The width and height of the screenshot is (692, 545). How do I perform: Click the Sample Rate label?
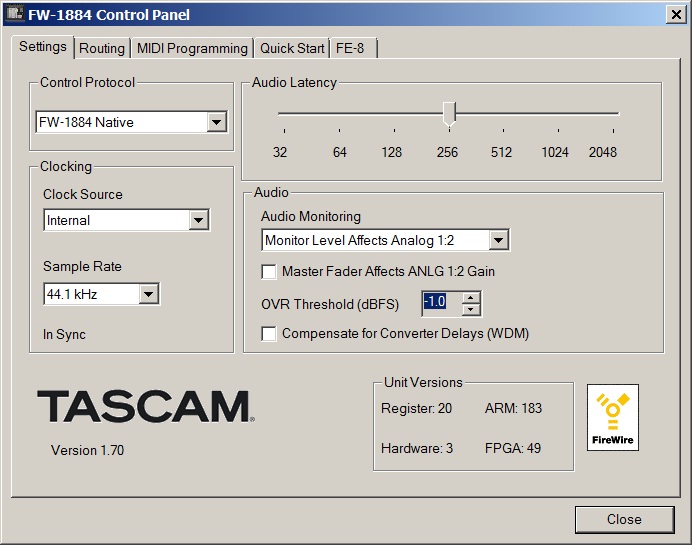[x=82, y=267]
